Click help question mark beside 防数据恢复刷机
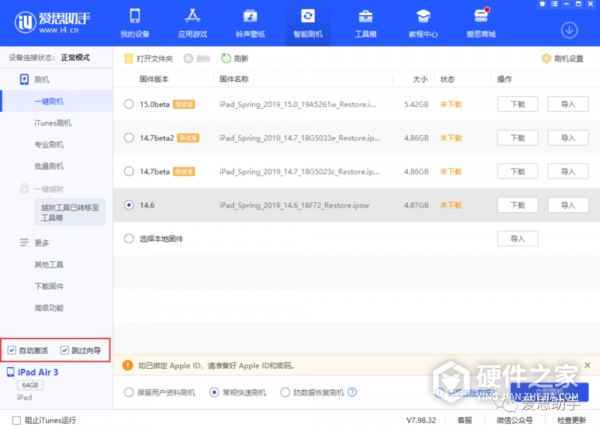 pyautogui.click(x=352, y=392)
